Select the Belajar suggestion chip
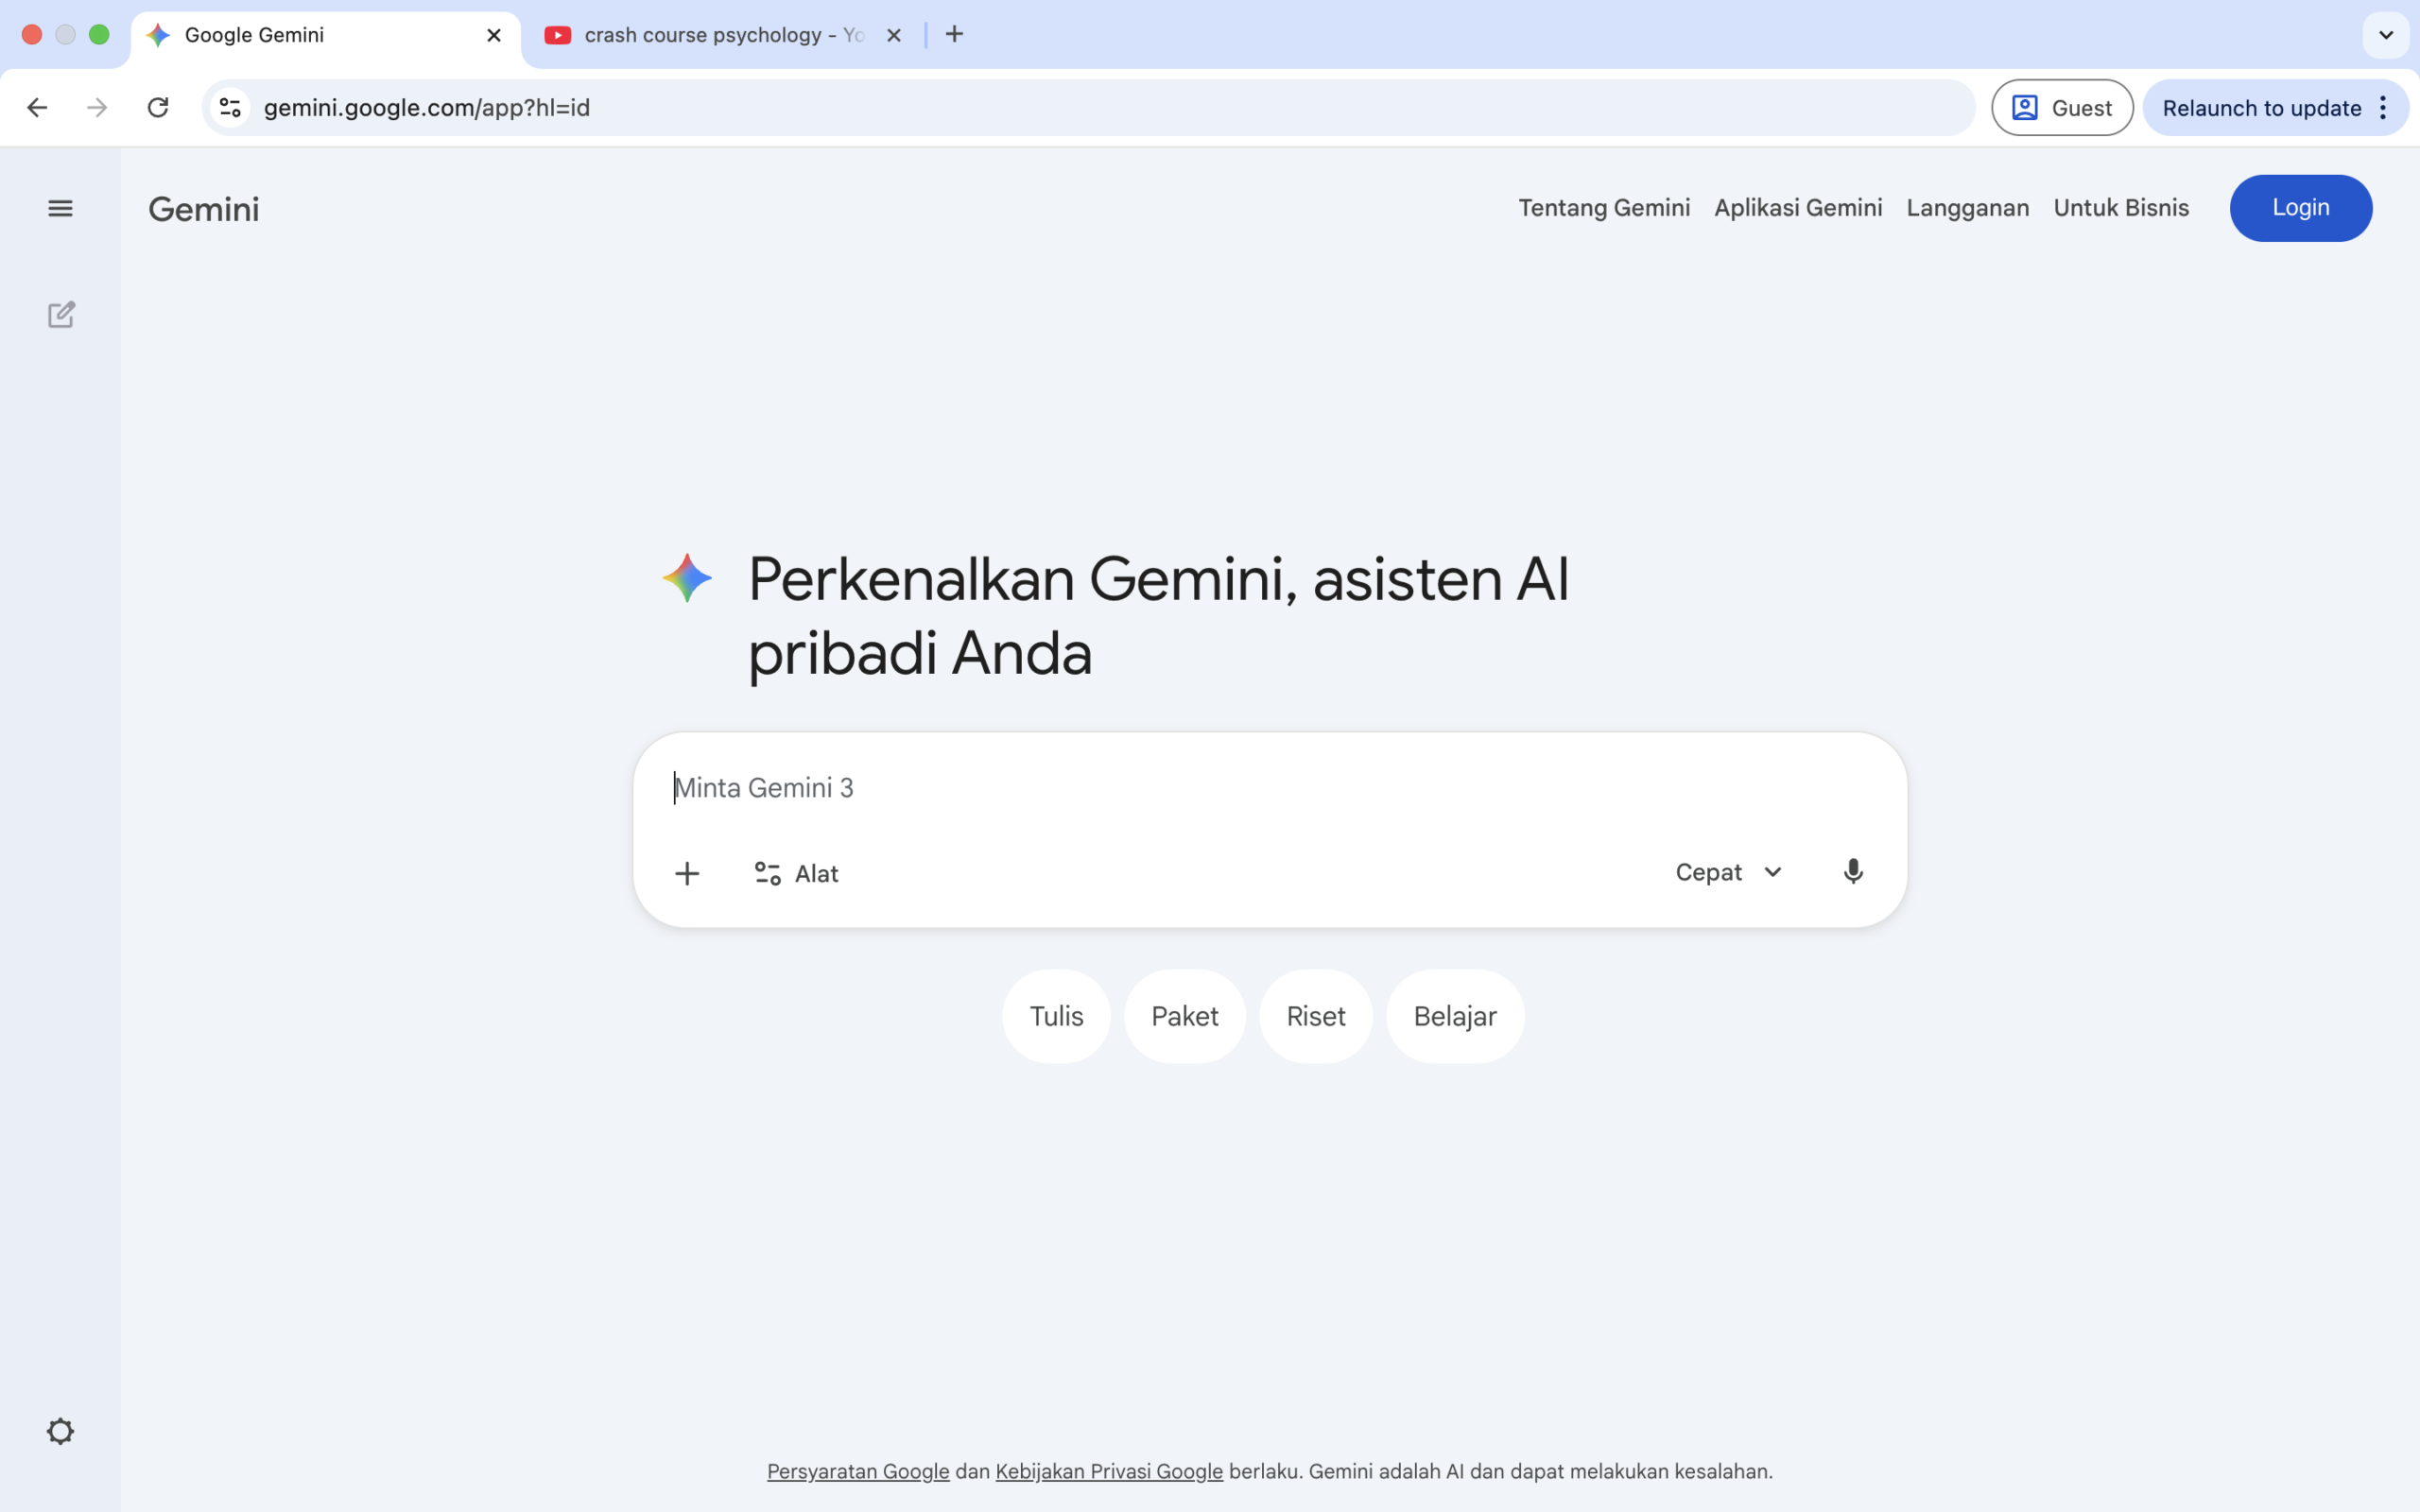The image size is (2420, 1512). coord(1453,1015)
